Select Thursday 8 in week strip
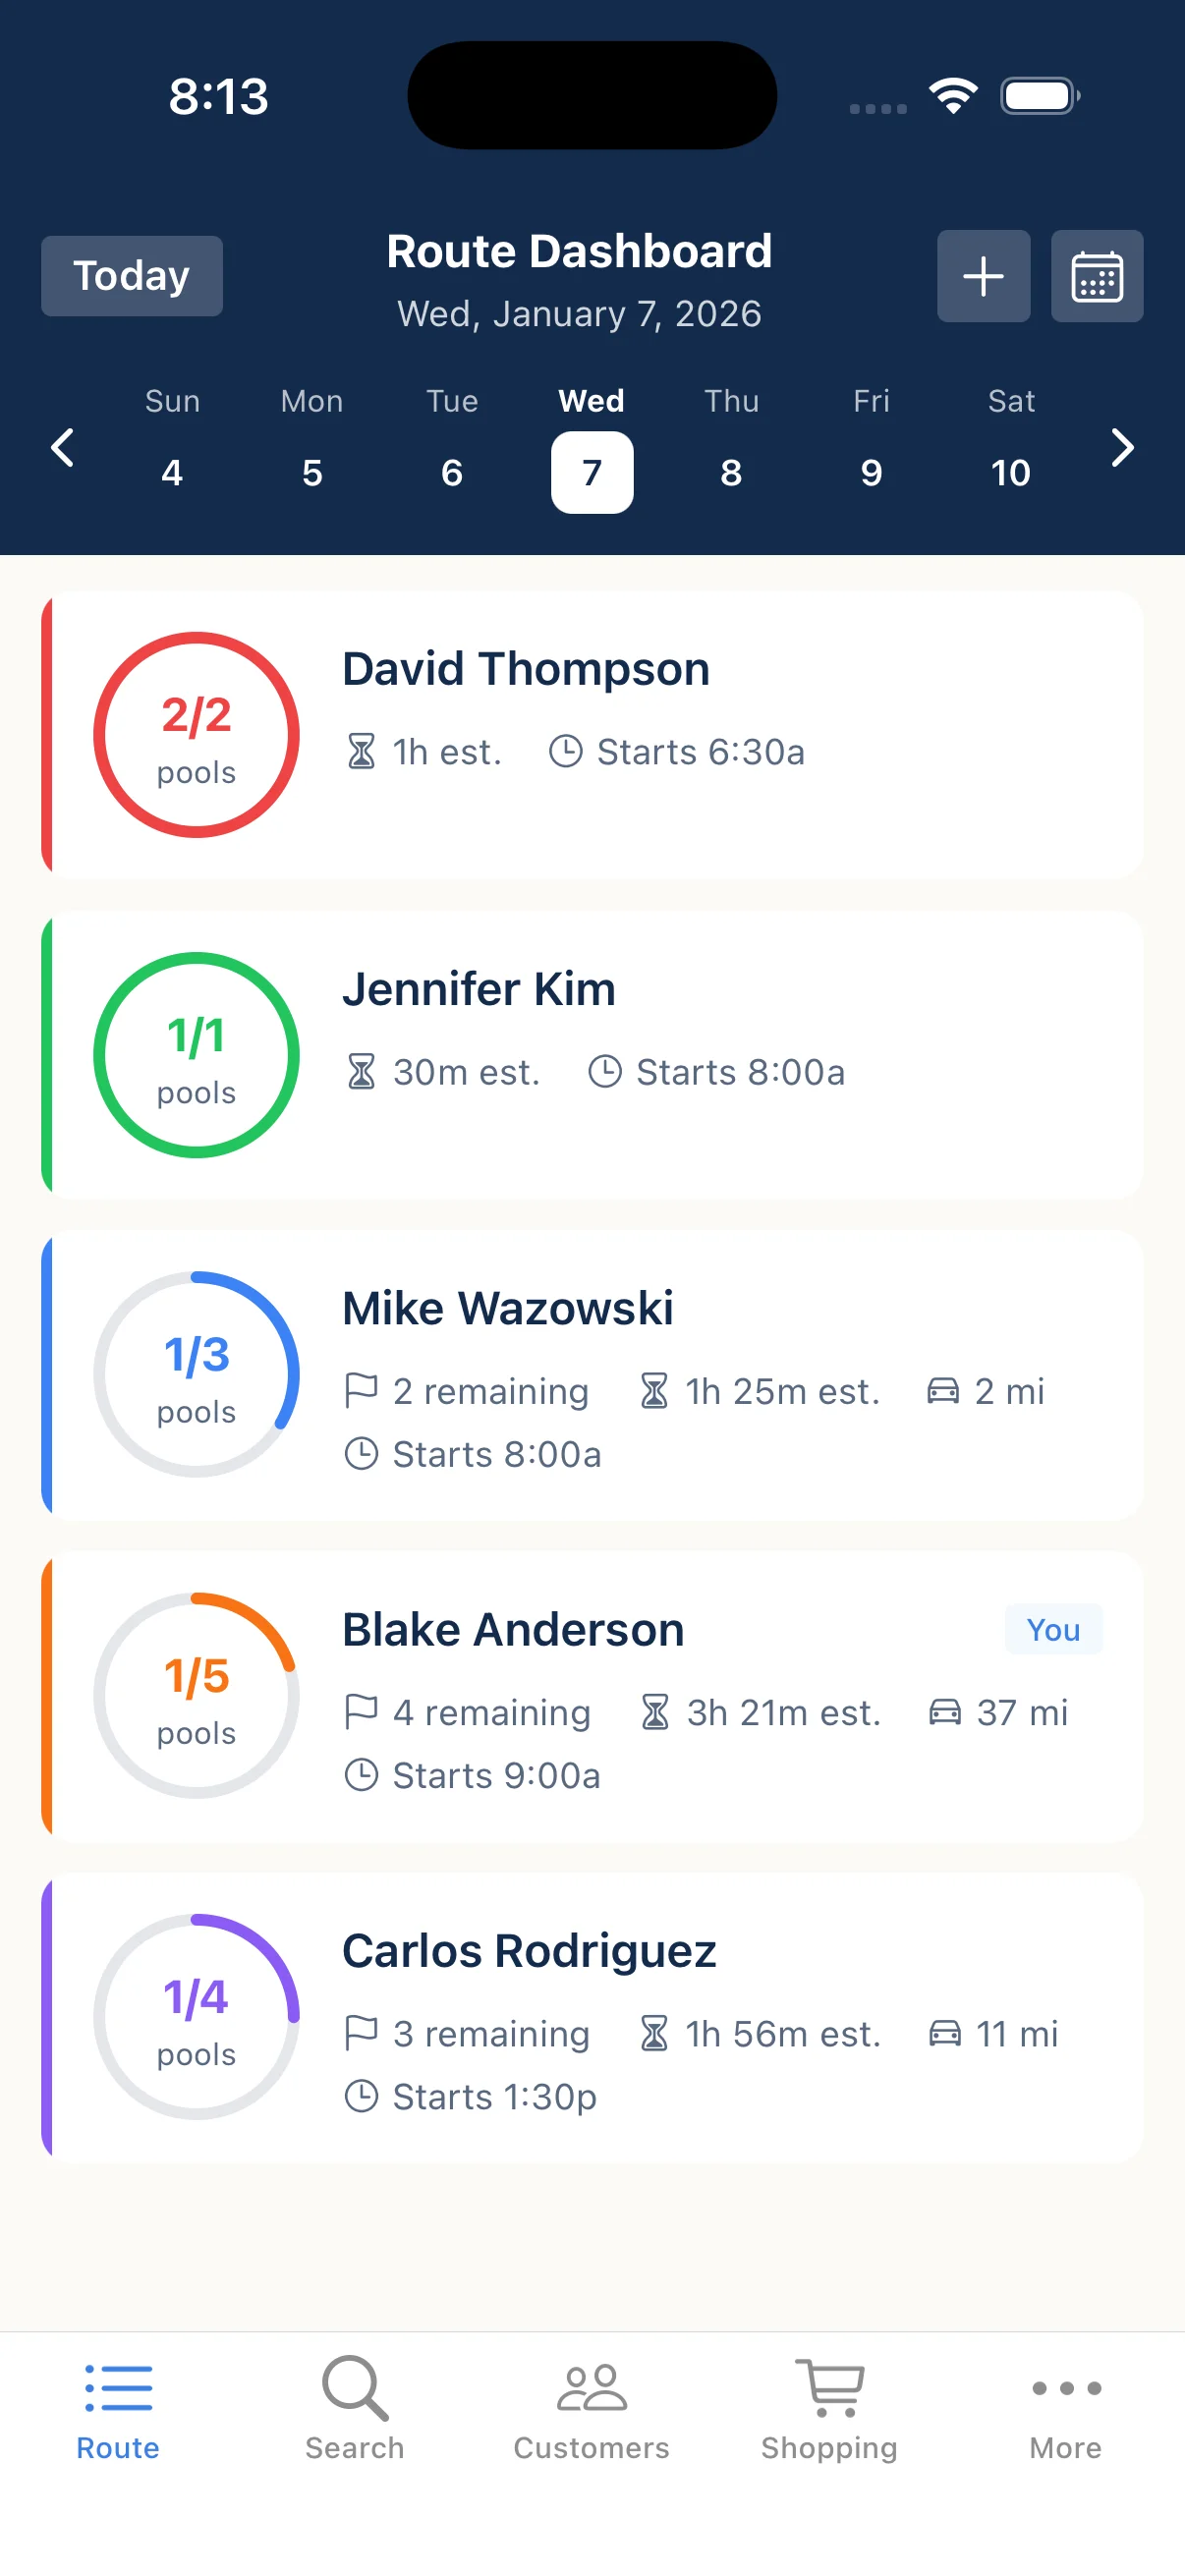Screen dimensions: 1185x2576 [x=731, y=471]
